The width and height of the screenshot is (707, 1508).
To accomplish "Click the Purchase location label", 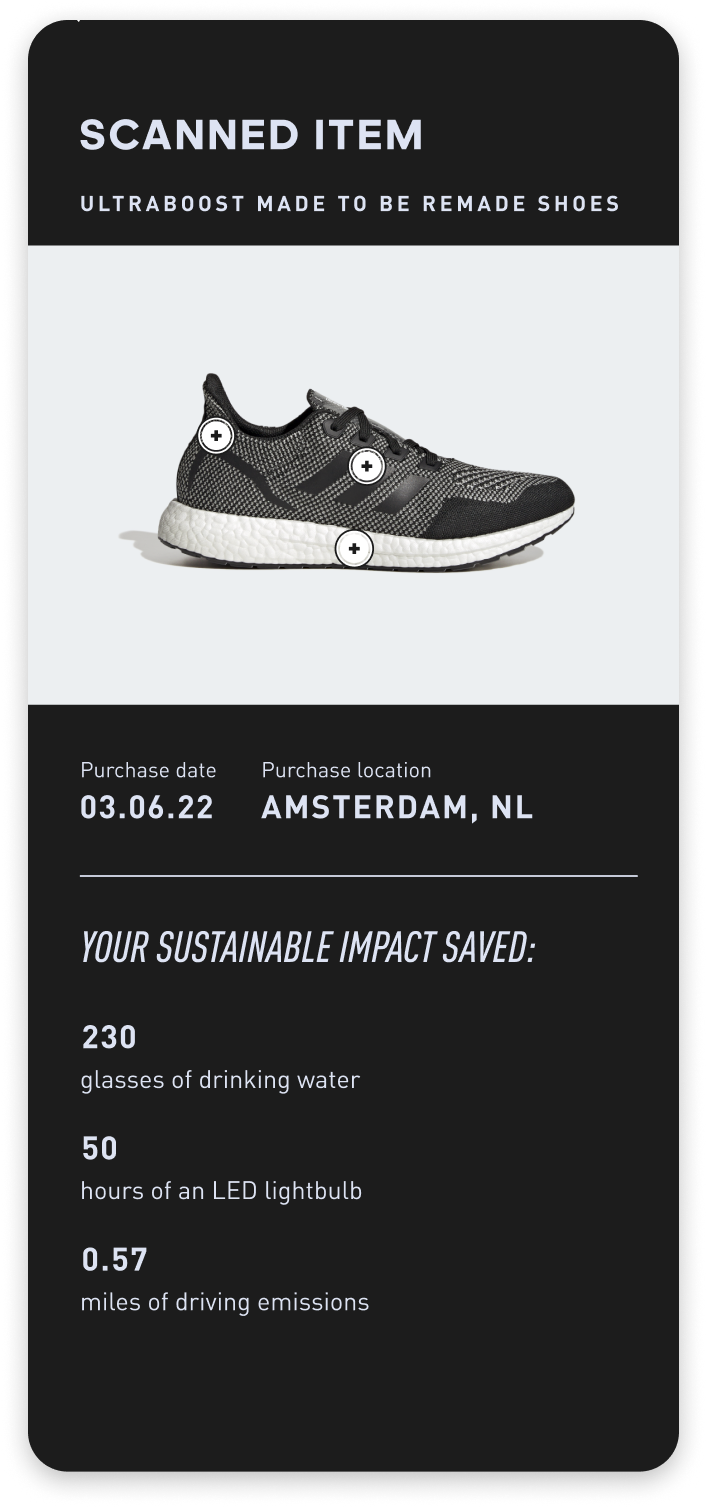I will coord(346,770).
